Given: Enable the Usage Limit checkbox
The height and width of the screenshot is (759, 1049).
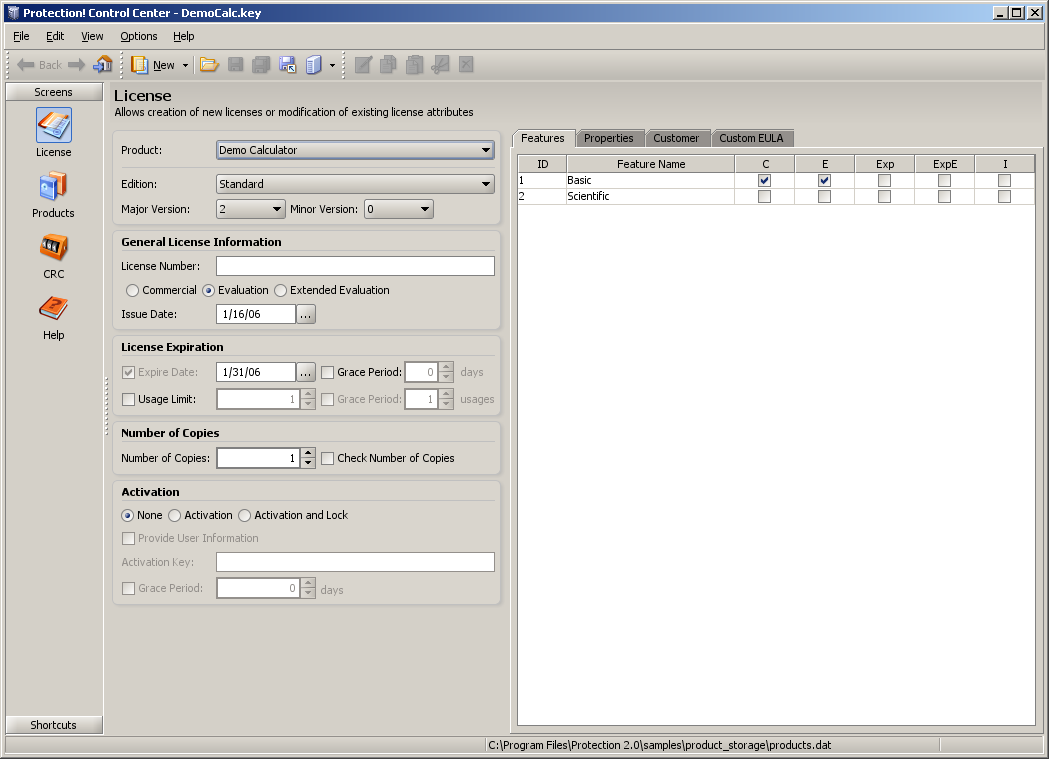Looking at the screenshot, I should pyautogui.click(x=128, y=400).
